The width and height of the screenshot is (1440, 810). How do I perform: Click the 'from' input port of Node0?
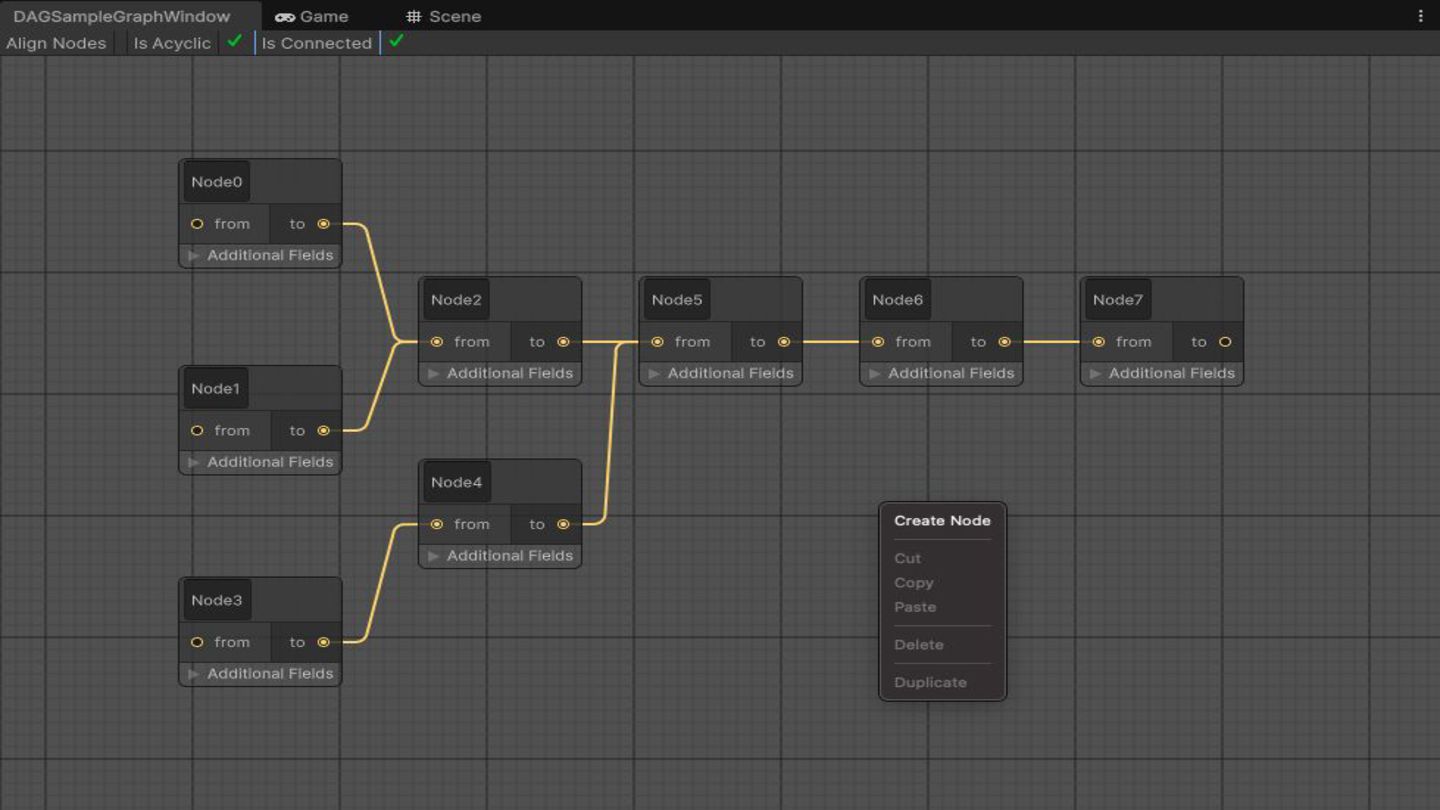pyautogui.click(x=197, y=224)
